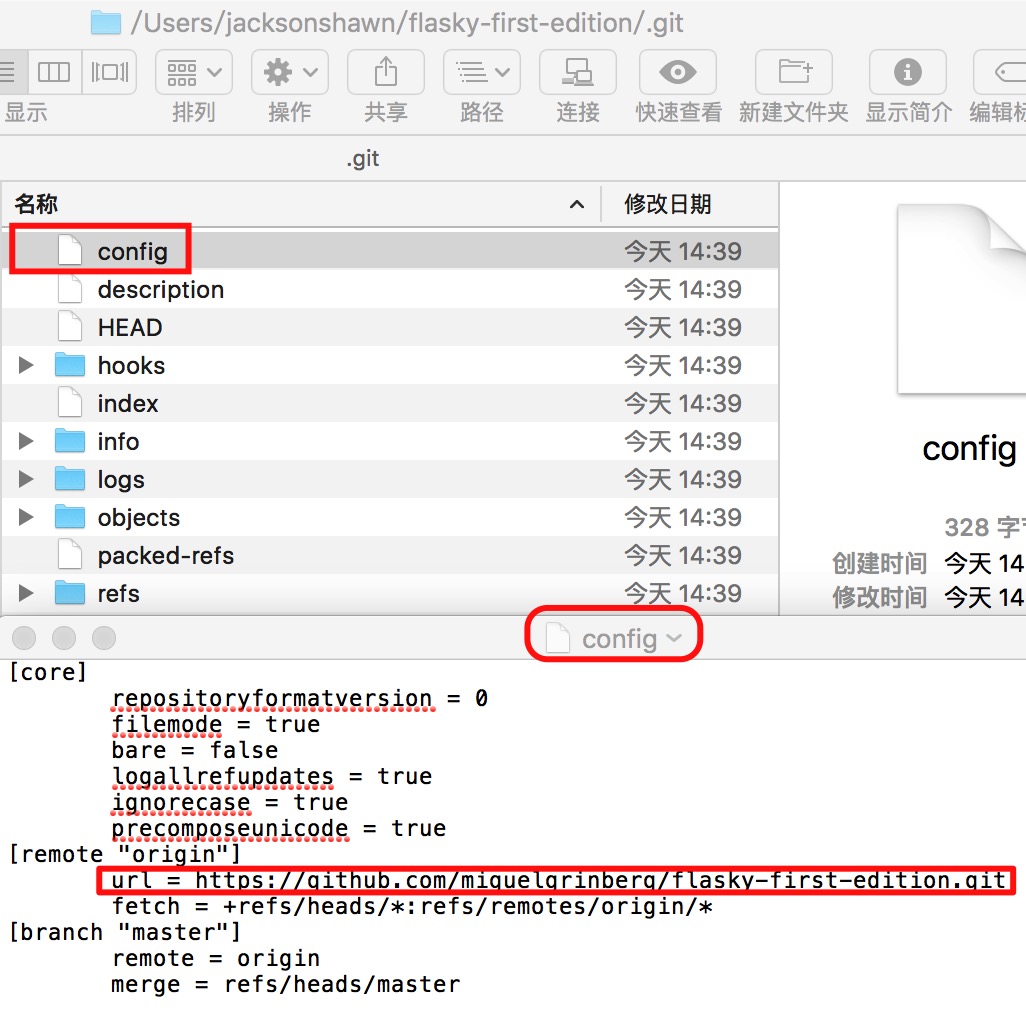Click the Get Info (显示简介) icon
The height and width of the screenshot is (1014, 1026).
[907, 72]
